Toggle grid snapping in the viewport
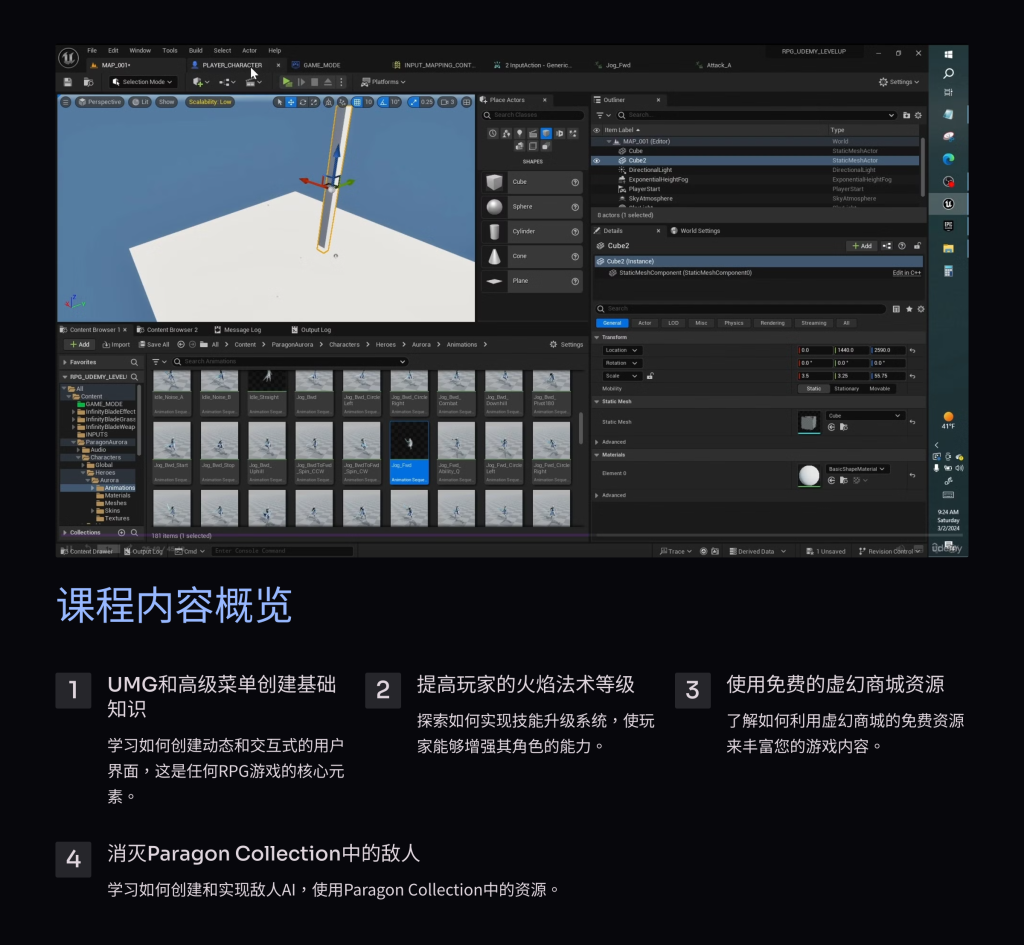 [x=357, y=102]
